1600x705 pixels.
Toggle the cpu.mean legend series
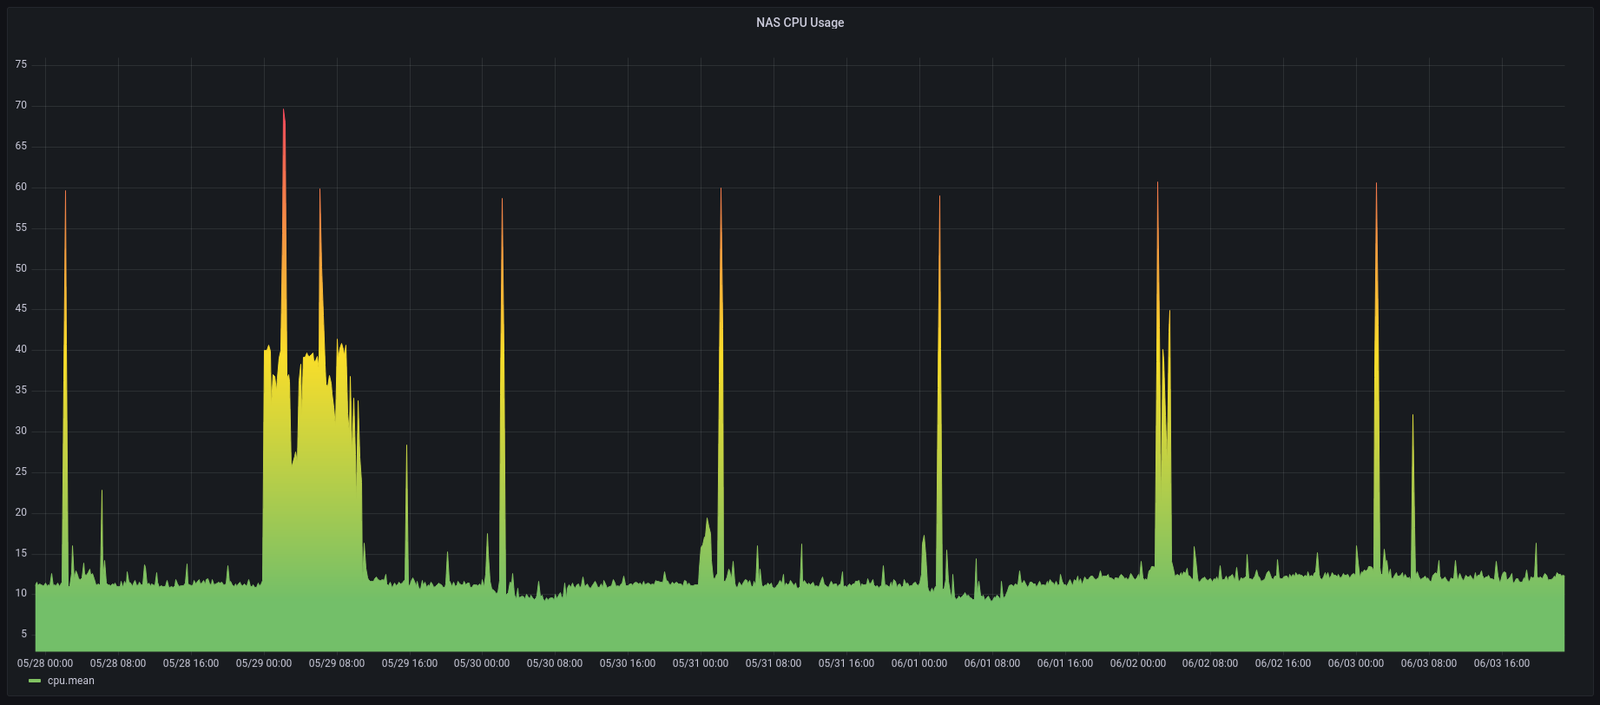[x=71, y=681]
